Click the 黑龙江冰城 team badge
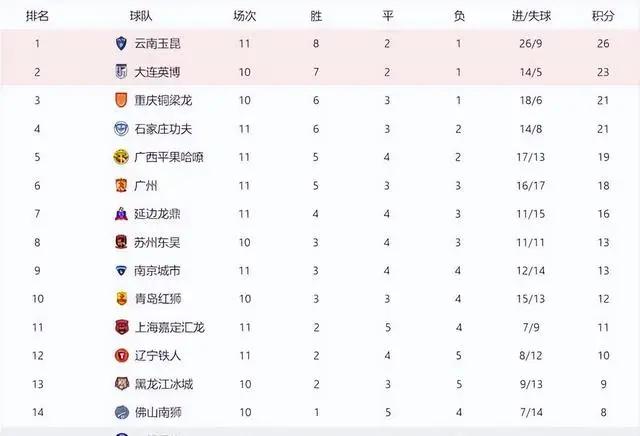 (122, 384)
